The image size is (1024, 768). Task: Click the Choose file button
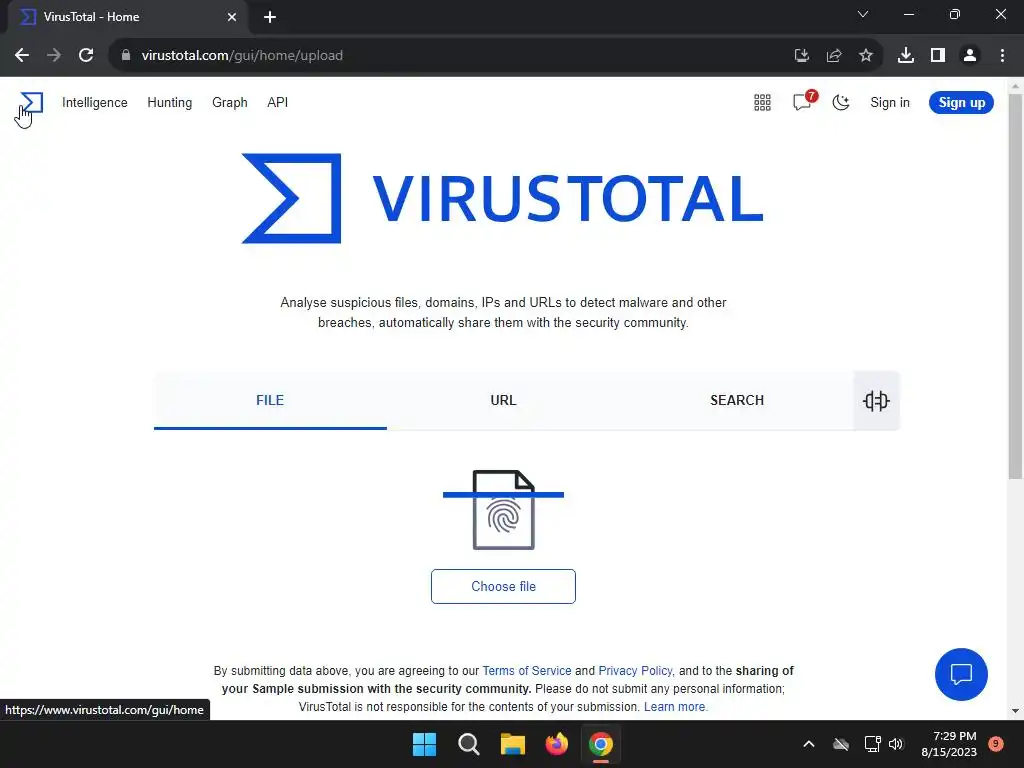point(504,586)
